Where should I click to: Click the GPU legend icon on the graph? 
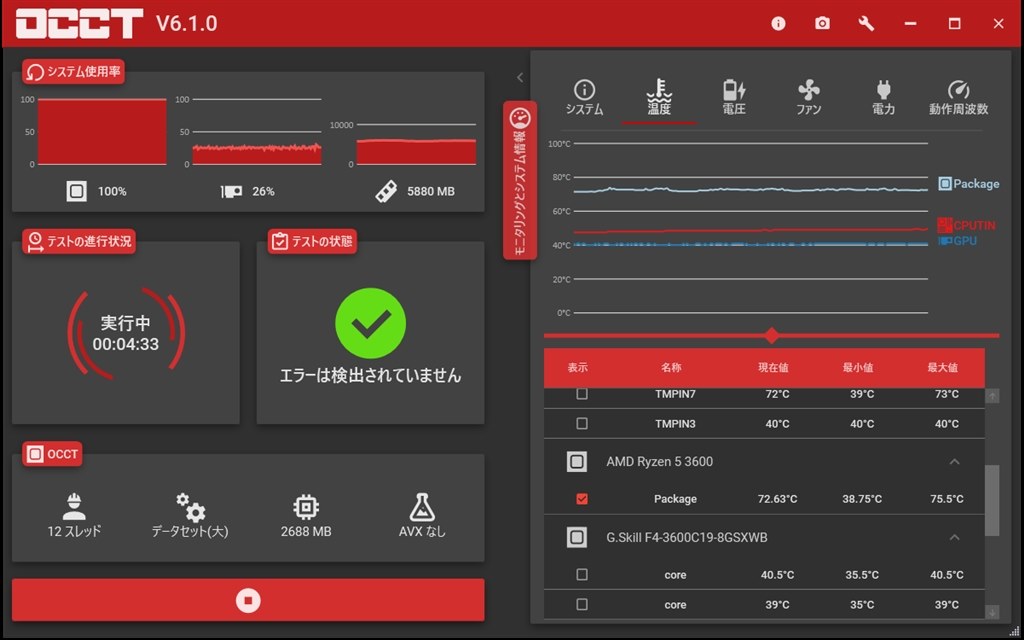pyautogui.click(x=944, y=241)
